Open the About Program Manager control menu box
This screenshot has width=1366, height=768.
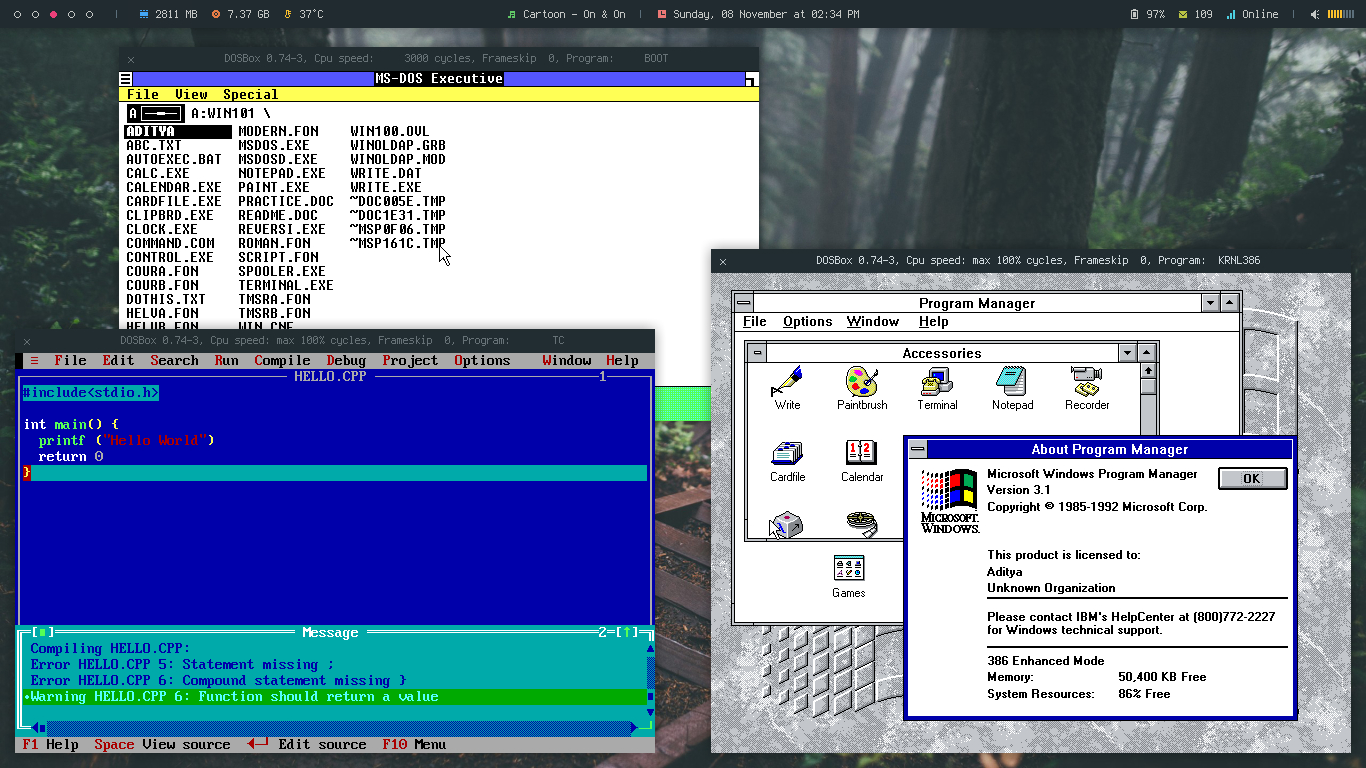point(917,449)
